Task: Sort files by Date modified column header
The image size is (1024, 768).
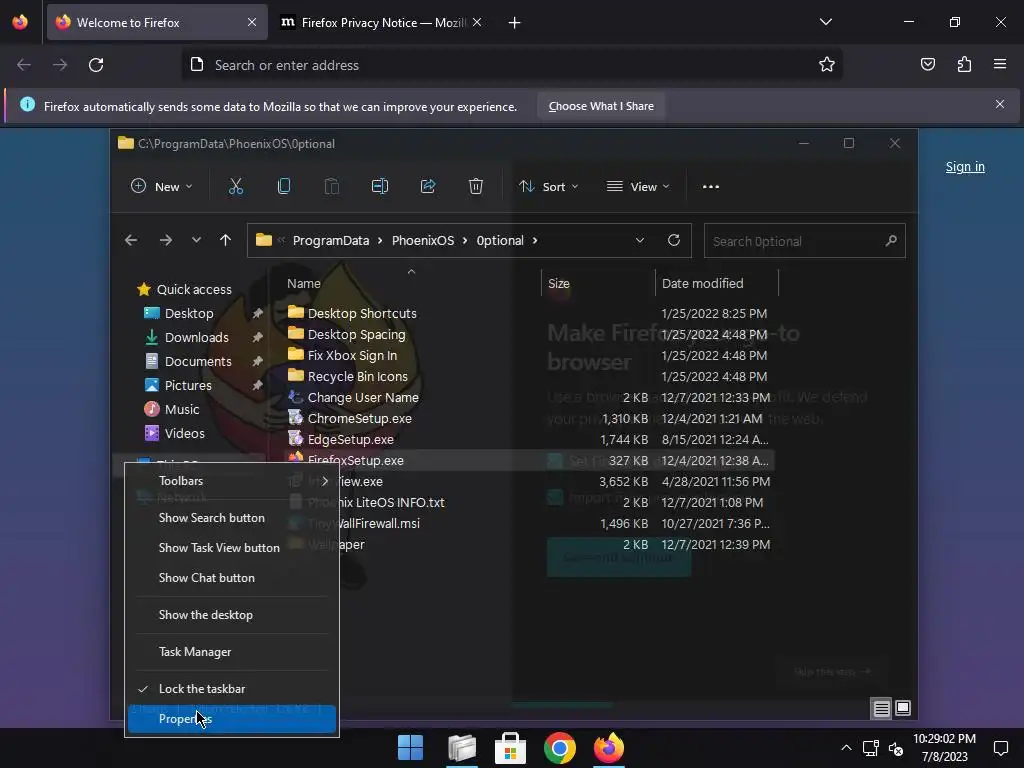Action: (703, 283)
